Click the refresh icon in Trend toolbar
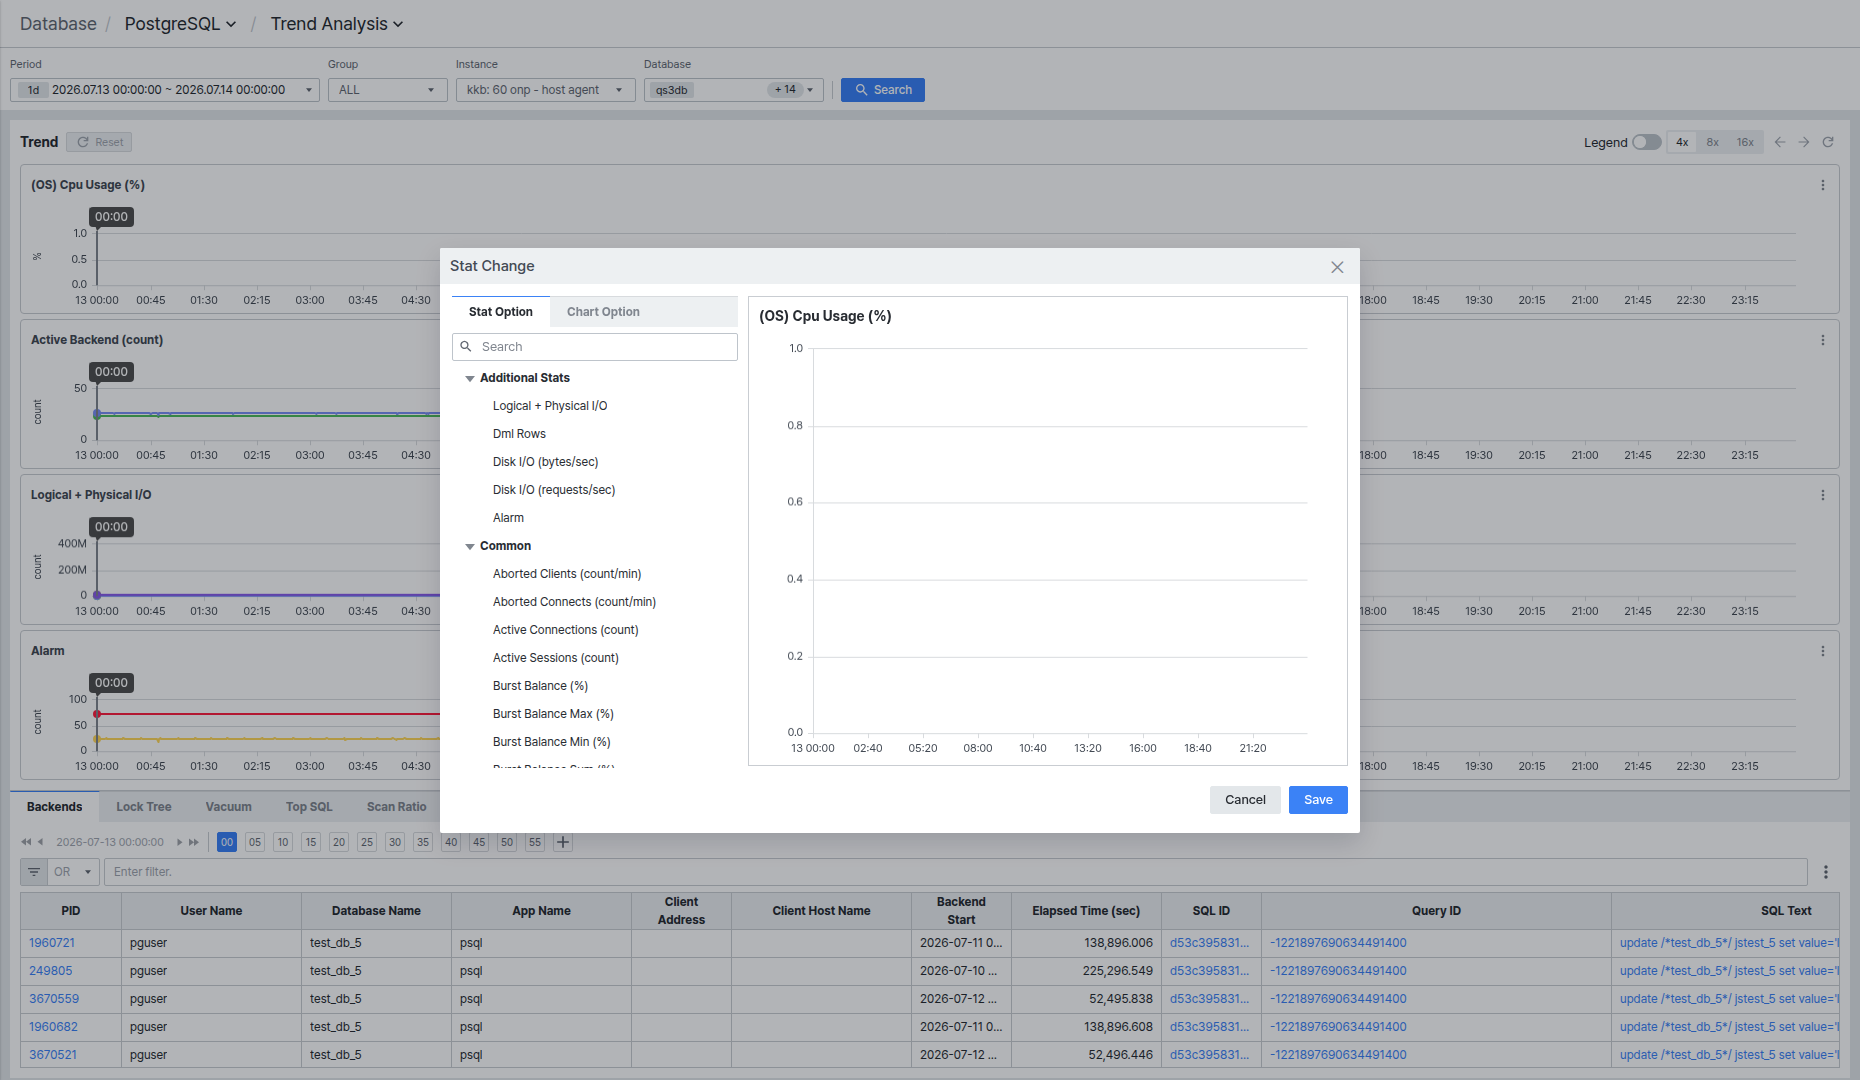Image resolution: width=1860 pixels, height=1080 pixels. coord(1828,142)
